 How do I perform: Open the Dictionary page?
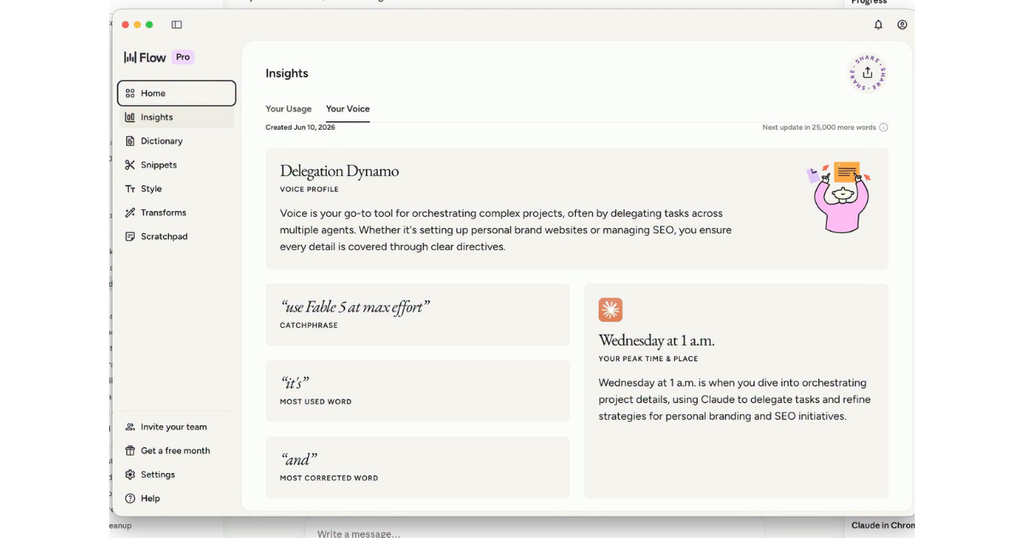176,141
